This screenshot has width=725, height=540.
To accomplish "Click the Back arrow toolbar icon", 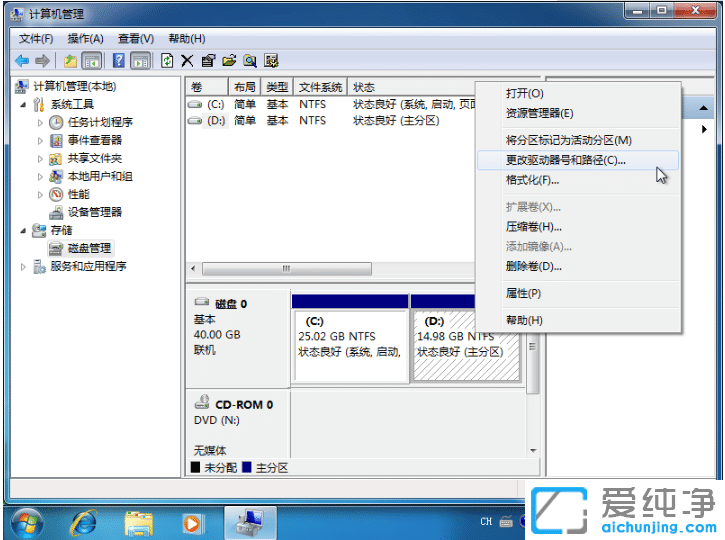I will (22, 61).
